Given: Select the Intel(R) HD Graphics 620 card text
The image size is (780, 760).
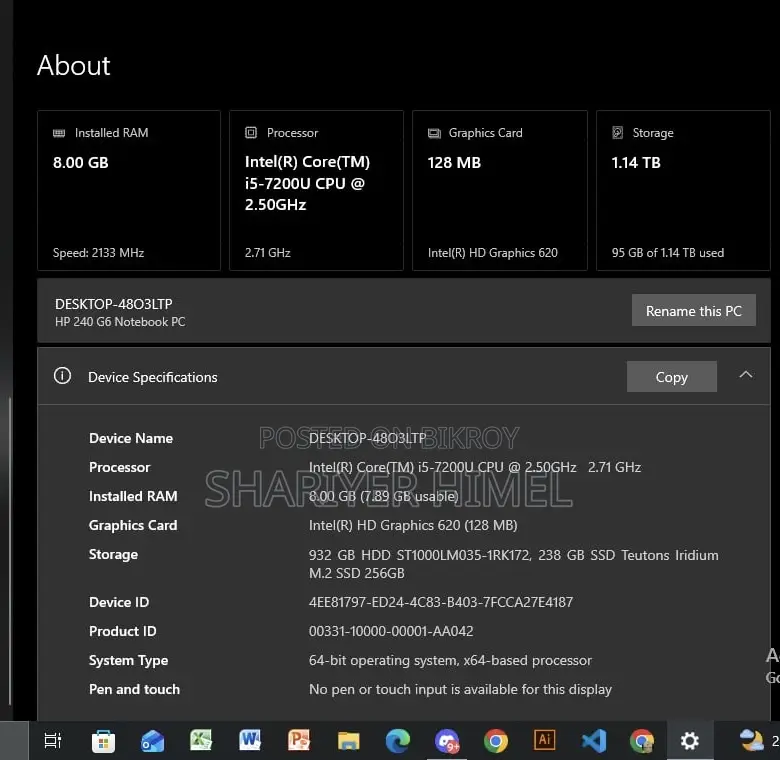Looking at the screenshot, I should click(492, 253).
